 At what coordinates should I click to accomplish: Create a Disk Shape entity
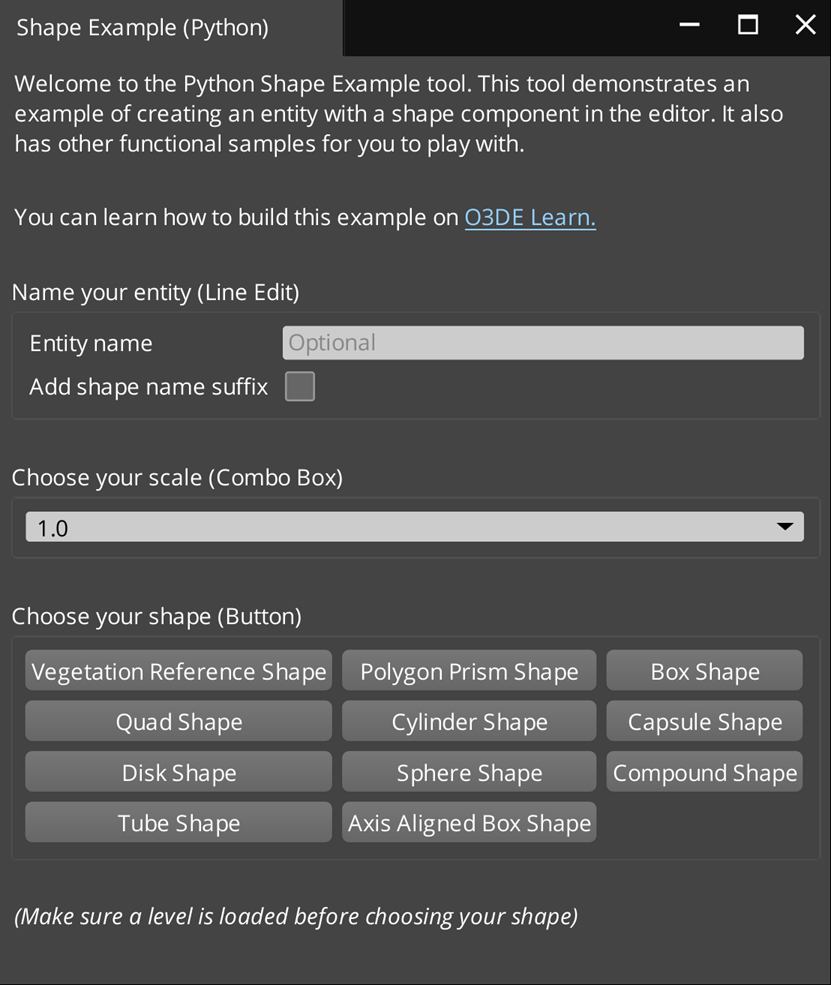pos(178,773)
